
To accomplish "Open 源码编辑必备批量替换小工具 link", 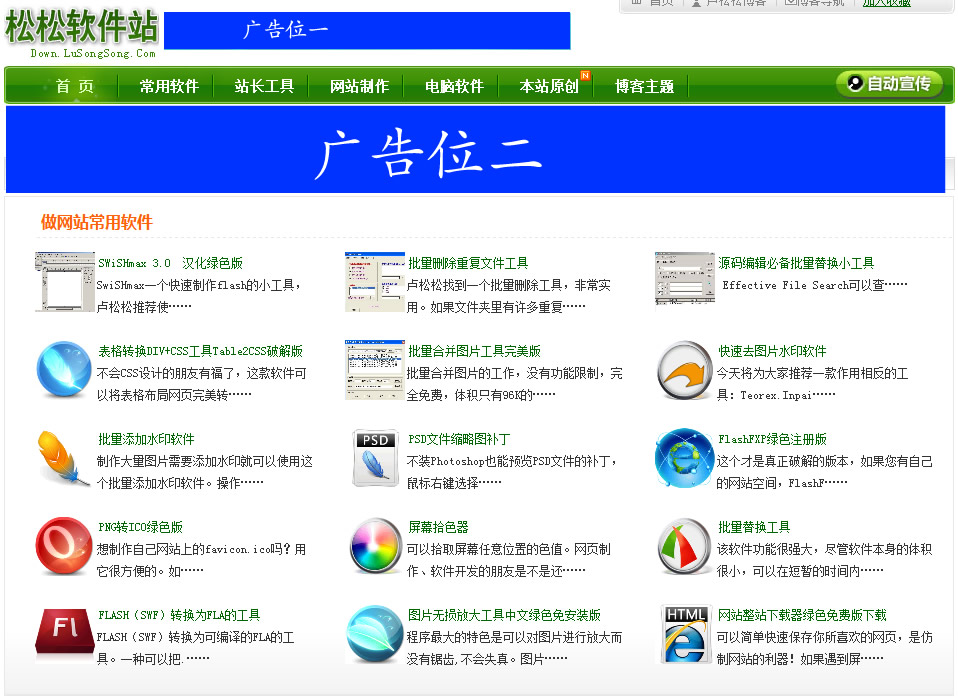I will click(796, 263).
